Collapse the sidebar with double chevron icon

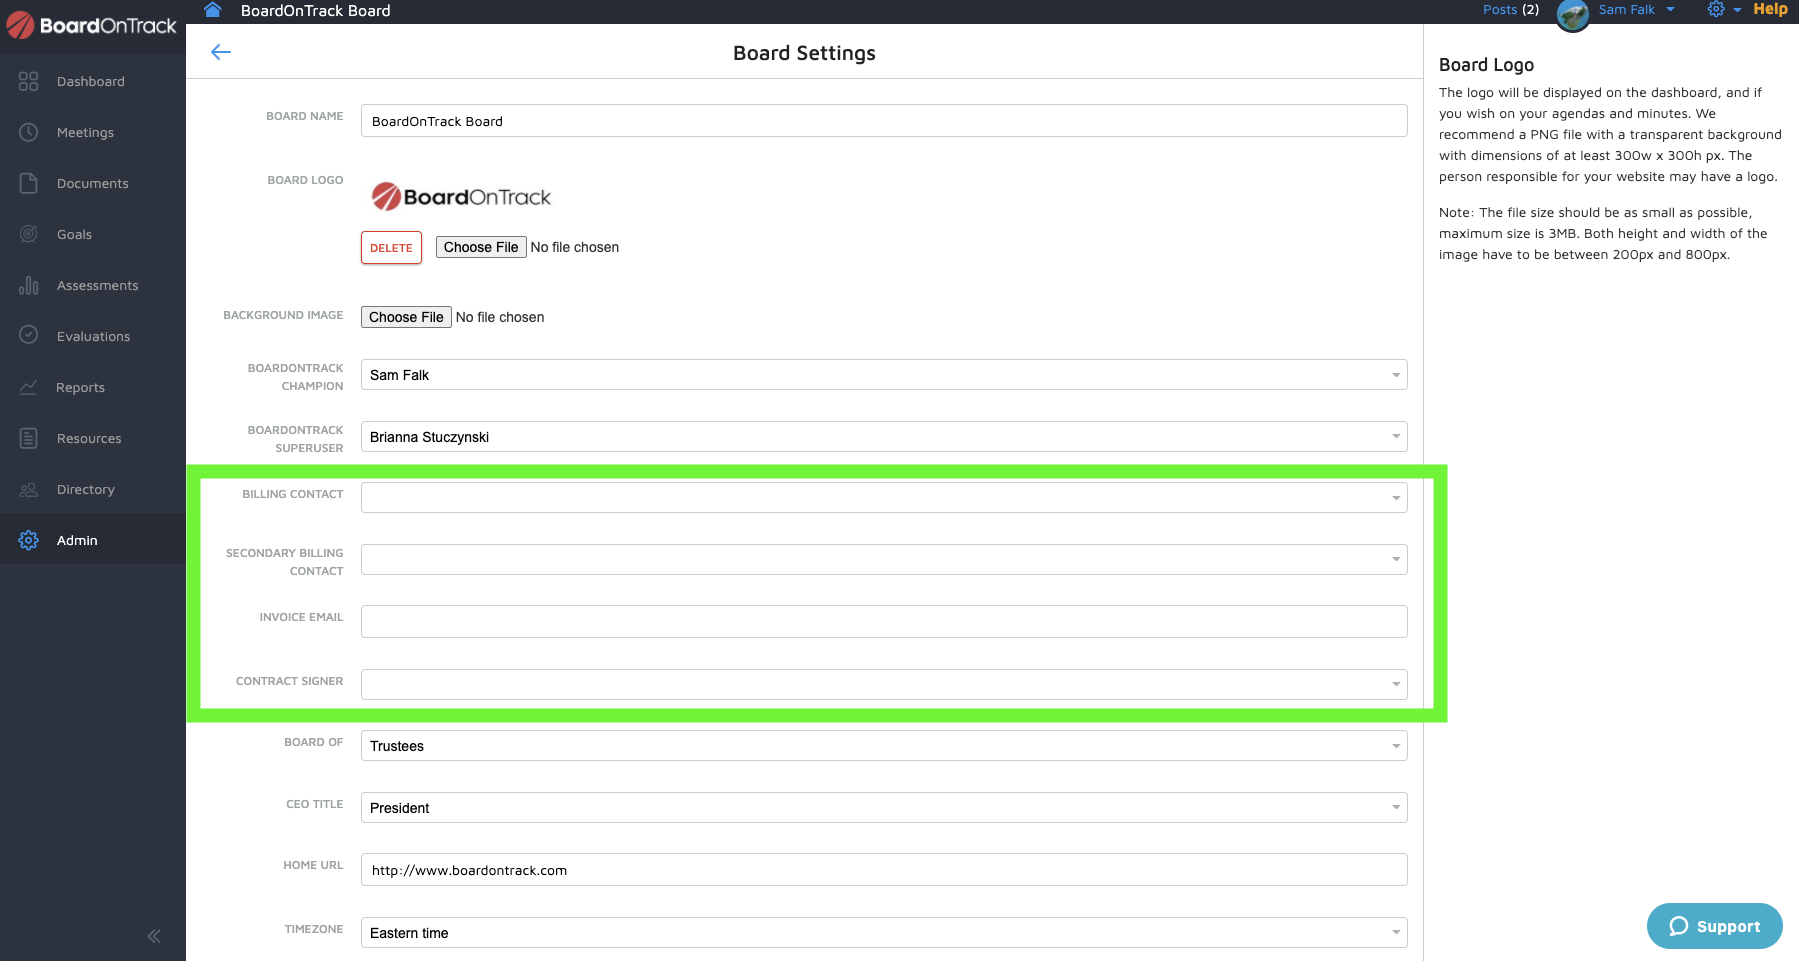click(154, 936)
